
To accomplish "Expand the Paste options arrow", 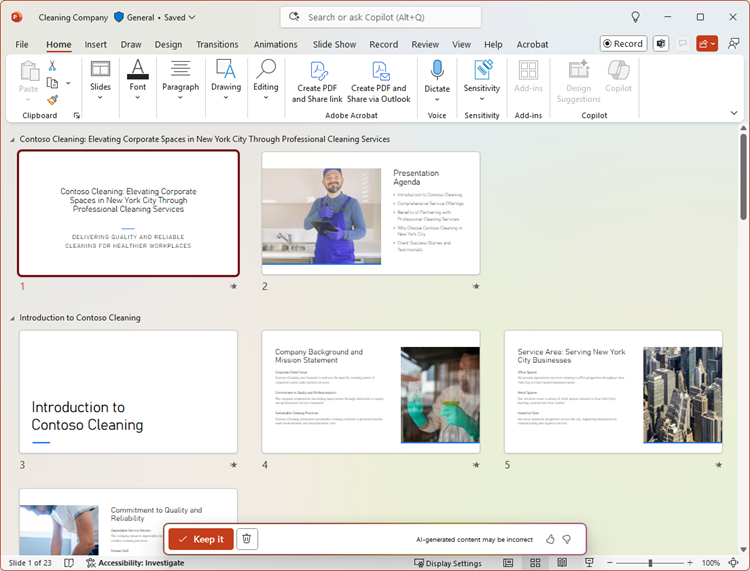I will [x=28, y=99].
